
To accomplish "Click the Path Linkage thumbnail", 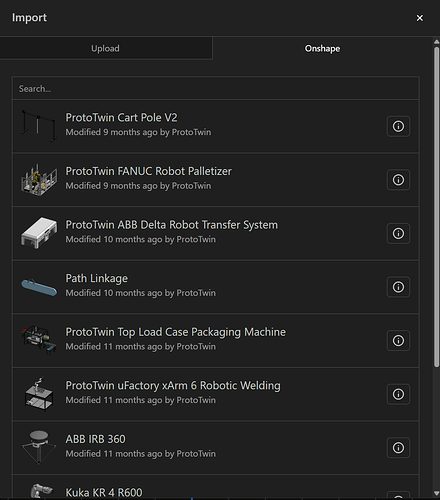I will [x=39, y=287].
